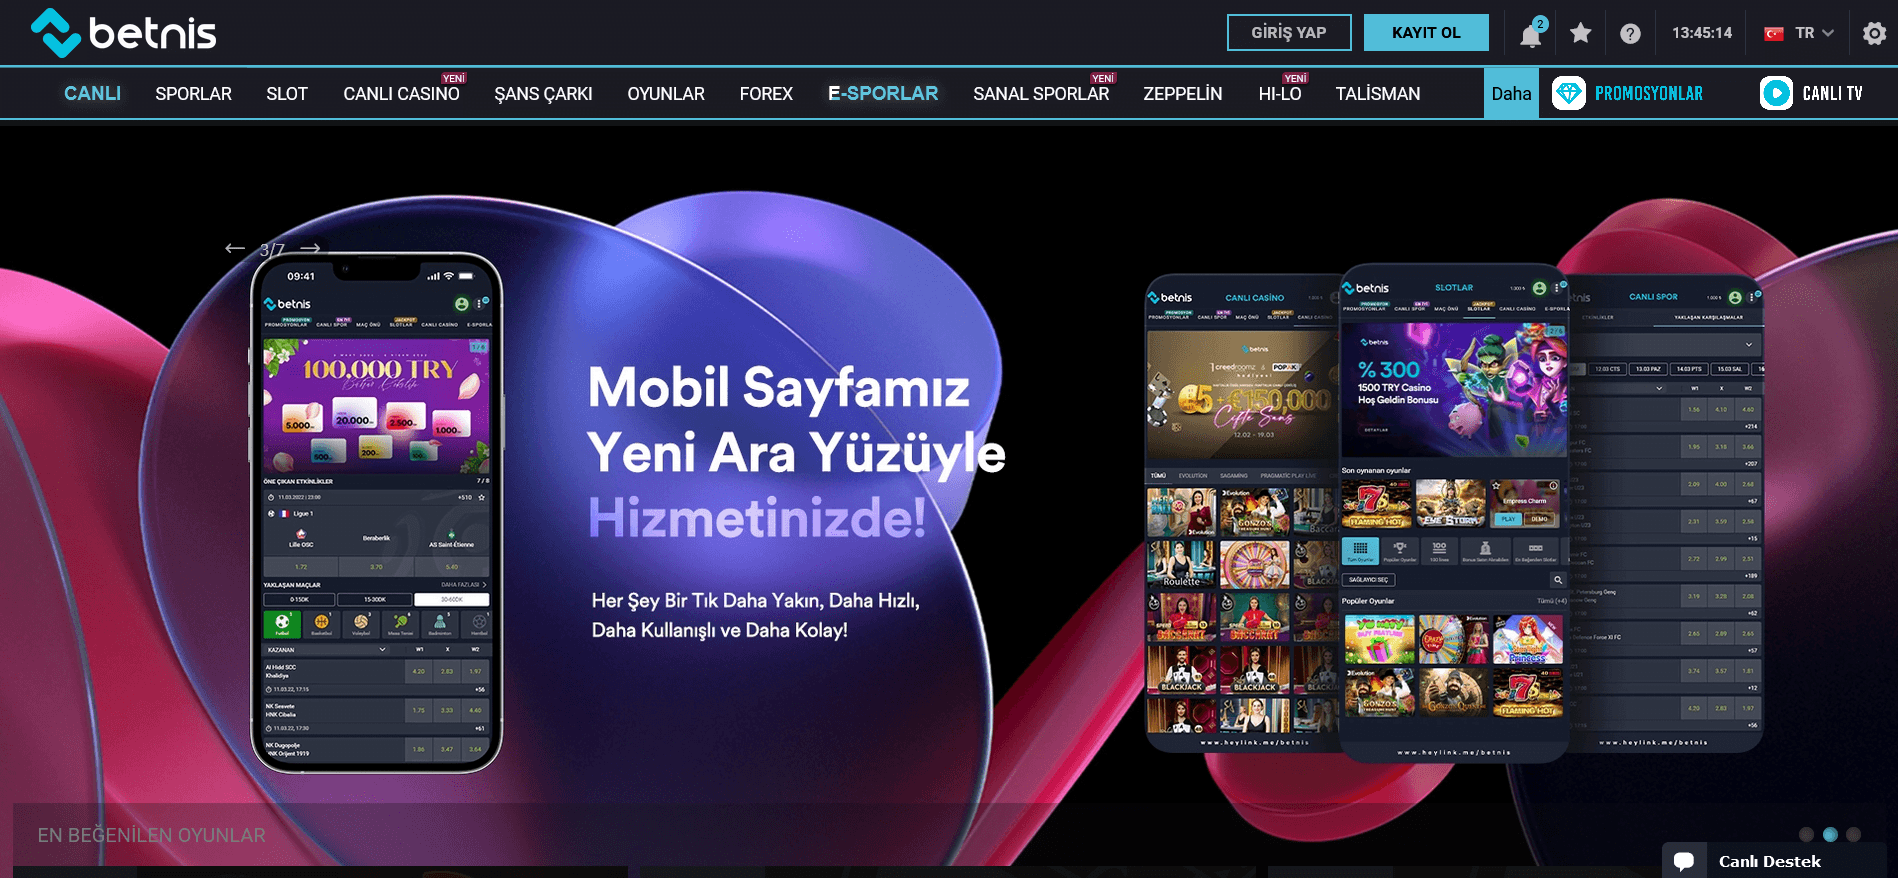Open the E-SPORLAR menu item
The image size is (1898, 878).
883,94
